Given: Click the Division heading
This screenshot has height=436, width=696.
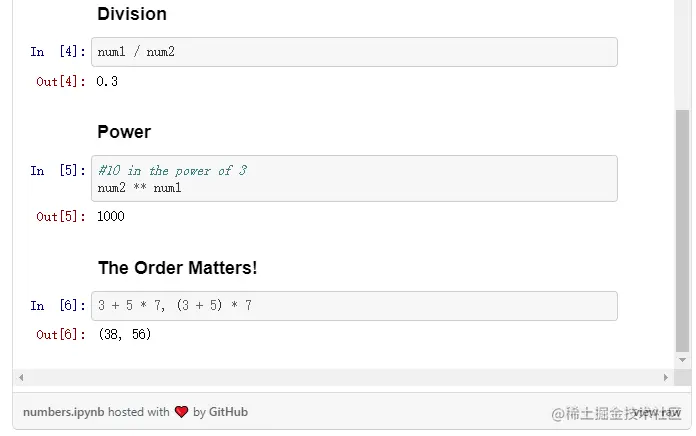Looking at the screenshot, I should tap(132, 14).
